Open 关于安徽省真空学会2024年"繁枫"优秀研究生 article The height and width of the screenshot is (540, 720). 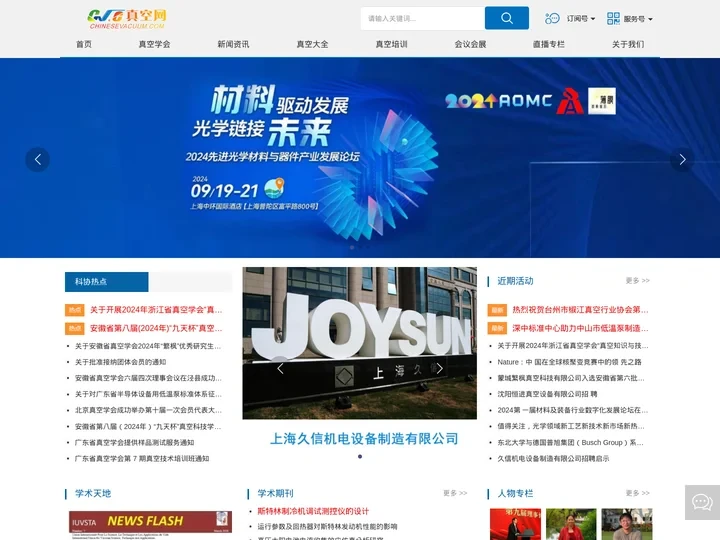pos(148,346)
